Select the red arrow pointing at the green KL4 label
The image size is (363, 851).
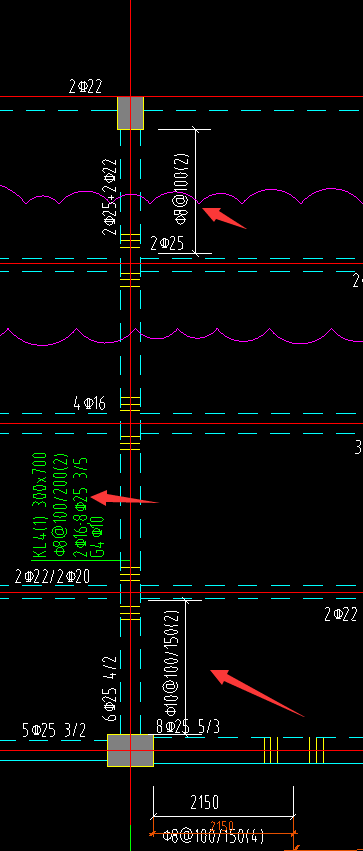[124, 498]
